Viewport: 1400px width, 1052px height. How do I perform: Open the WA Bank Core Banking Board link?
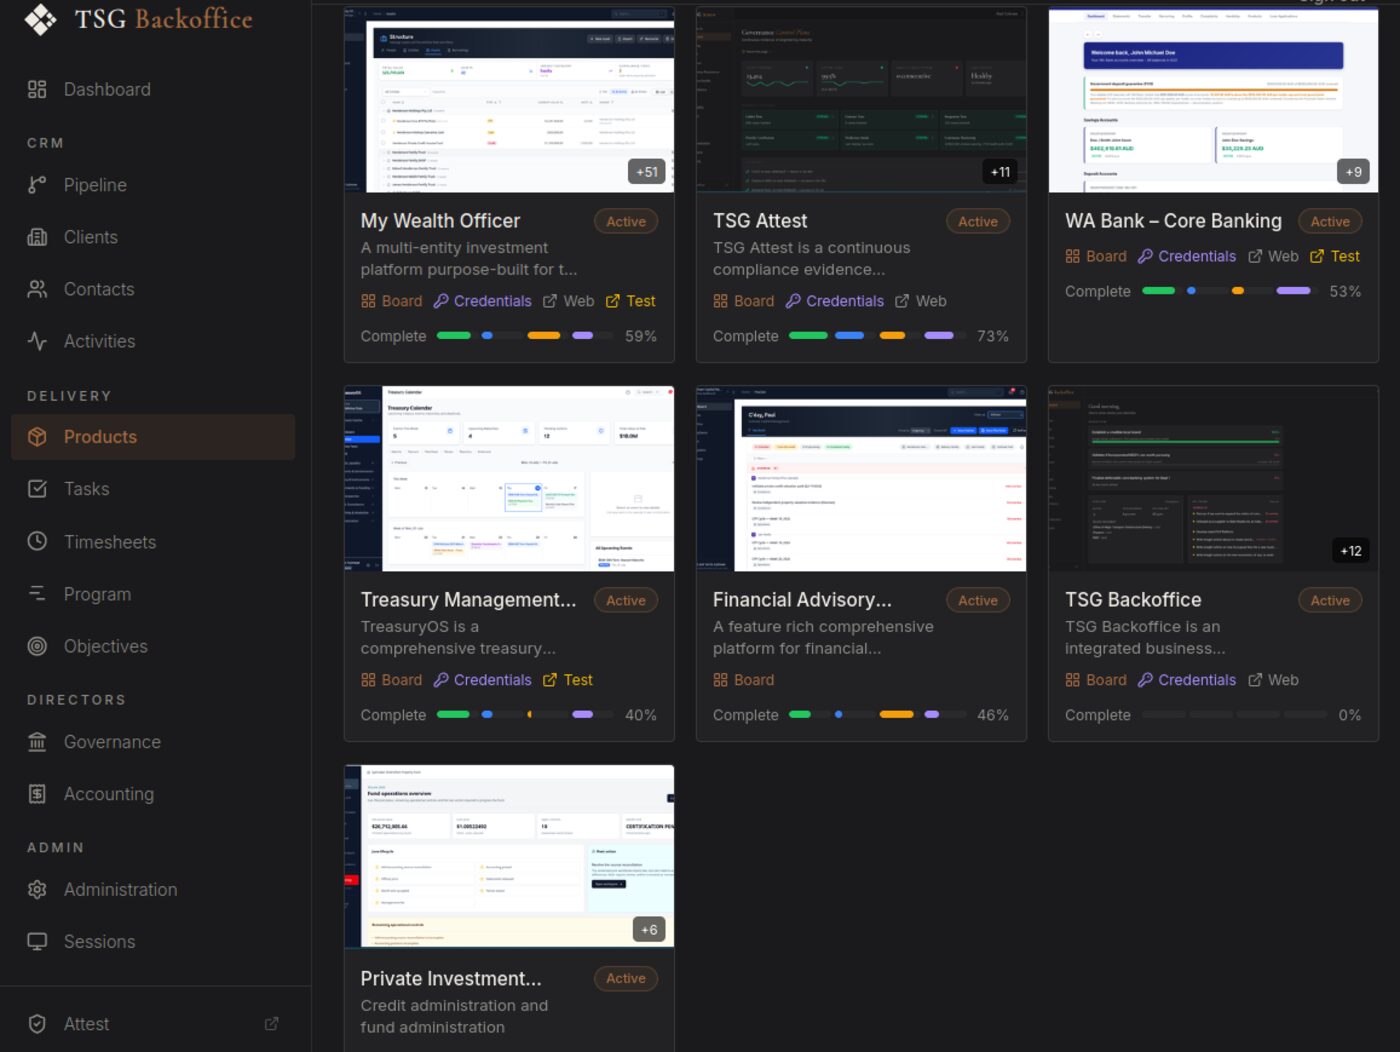pos(1096,256)
